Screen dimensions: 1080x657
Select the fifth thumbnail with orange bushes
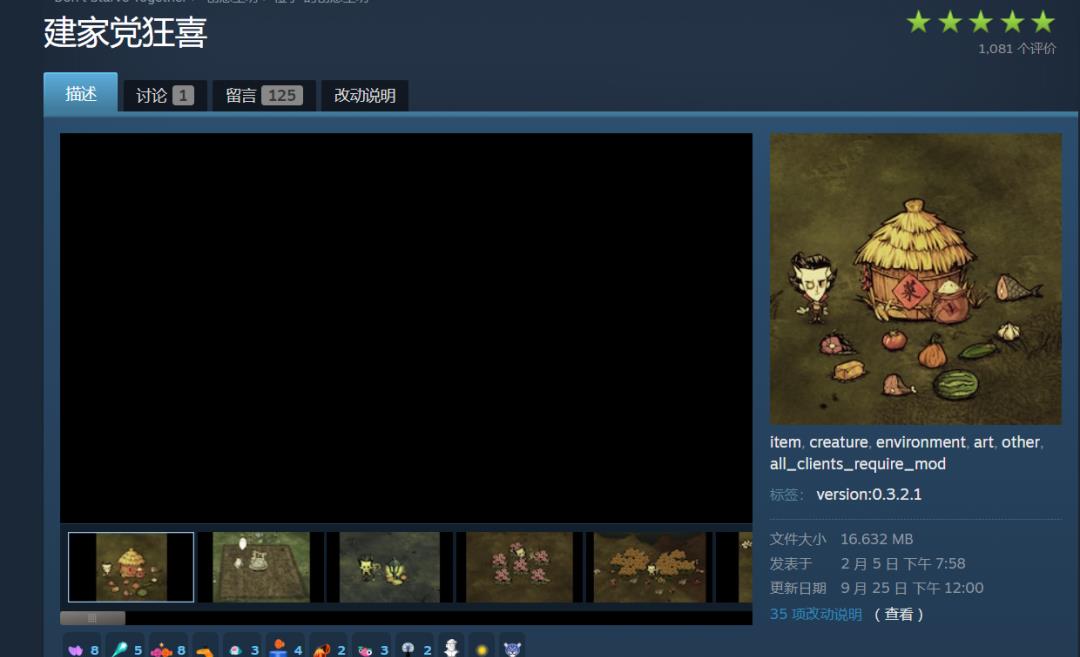[648, 567]
